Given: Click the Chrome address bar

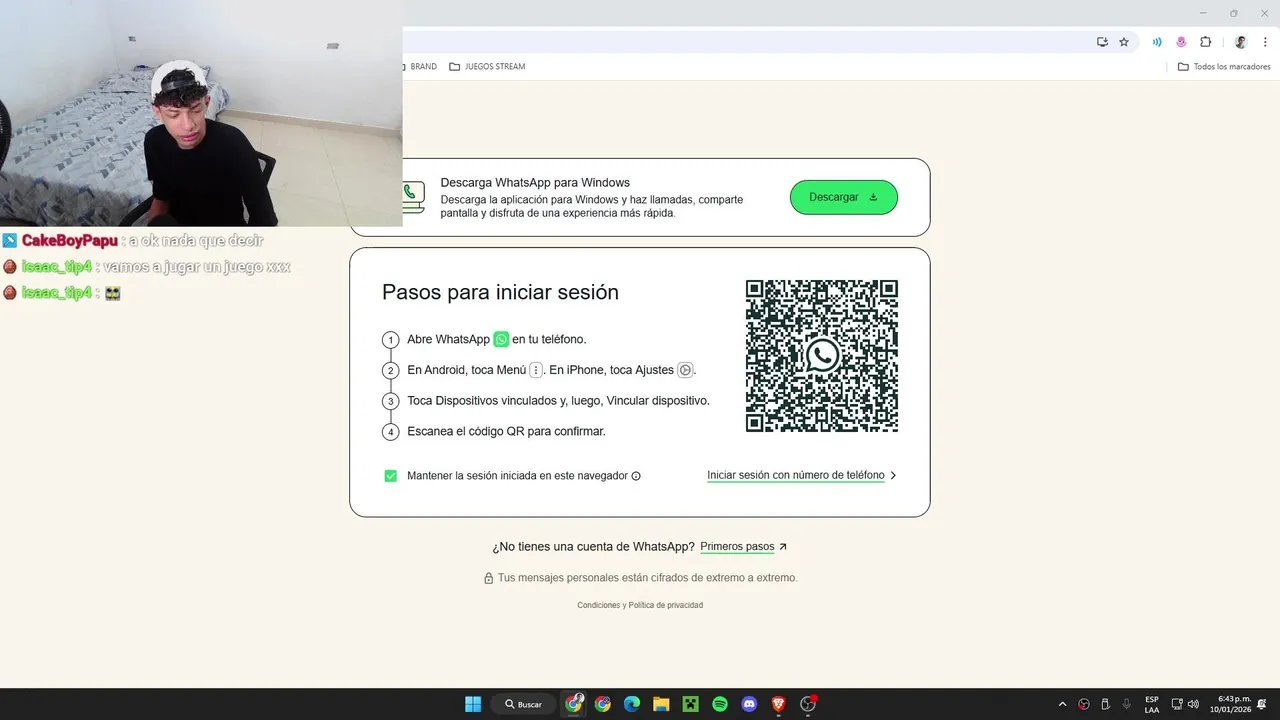Looking at the screenshot, I should (x=745, y=42).
